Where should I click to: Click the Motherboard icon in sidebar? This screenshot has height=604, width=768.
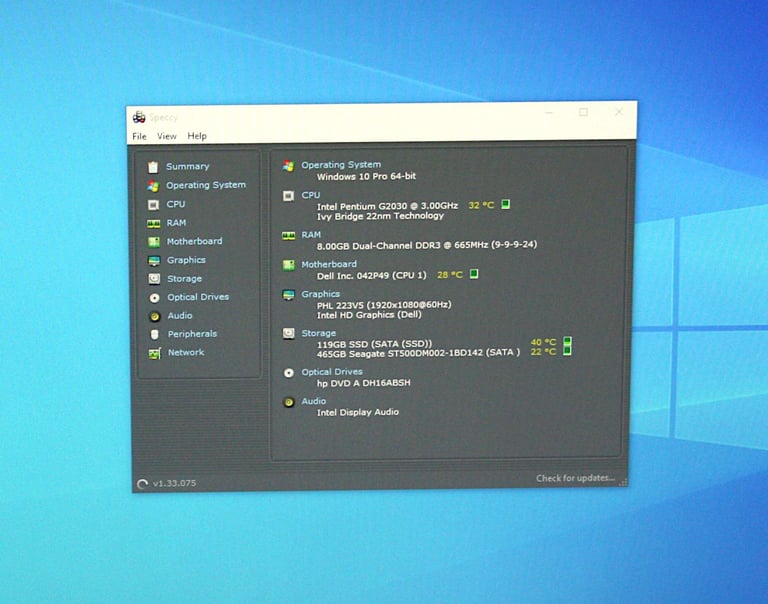[x=154, y=242]
